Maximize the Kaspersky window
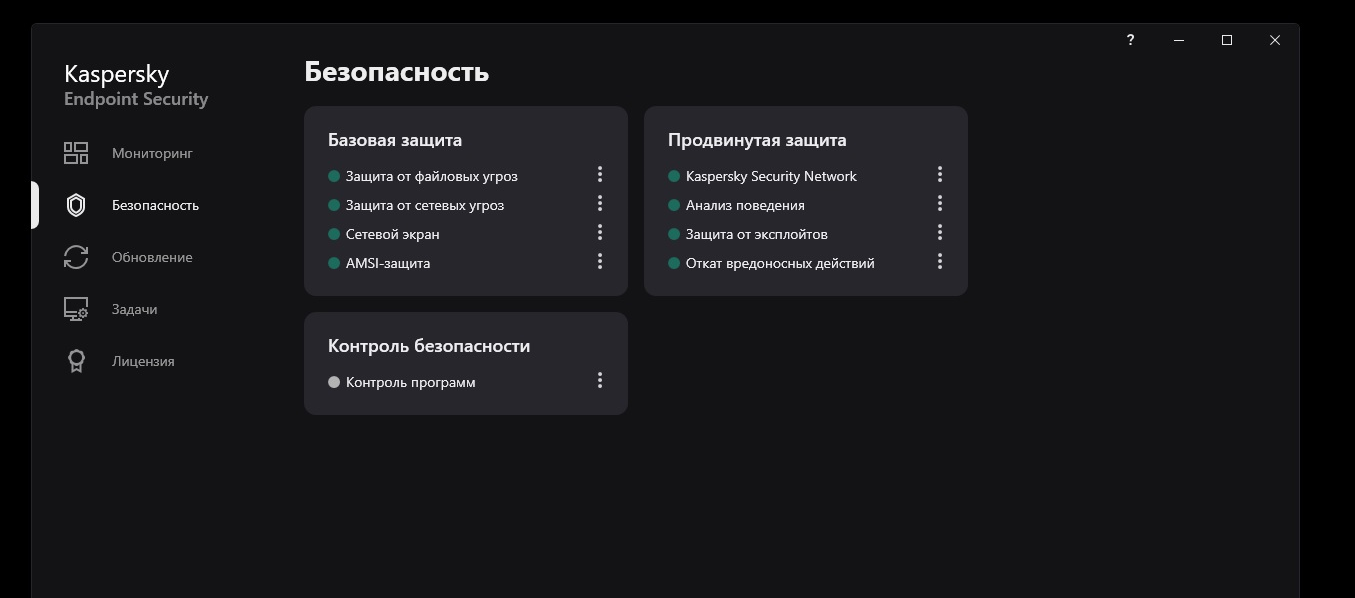Screen dimensions: 1355x598 tap(1227, 40)
